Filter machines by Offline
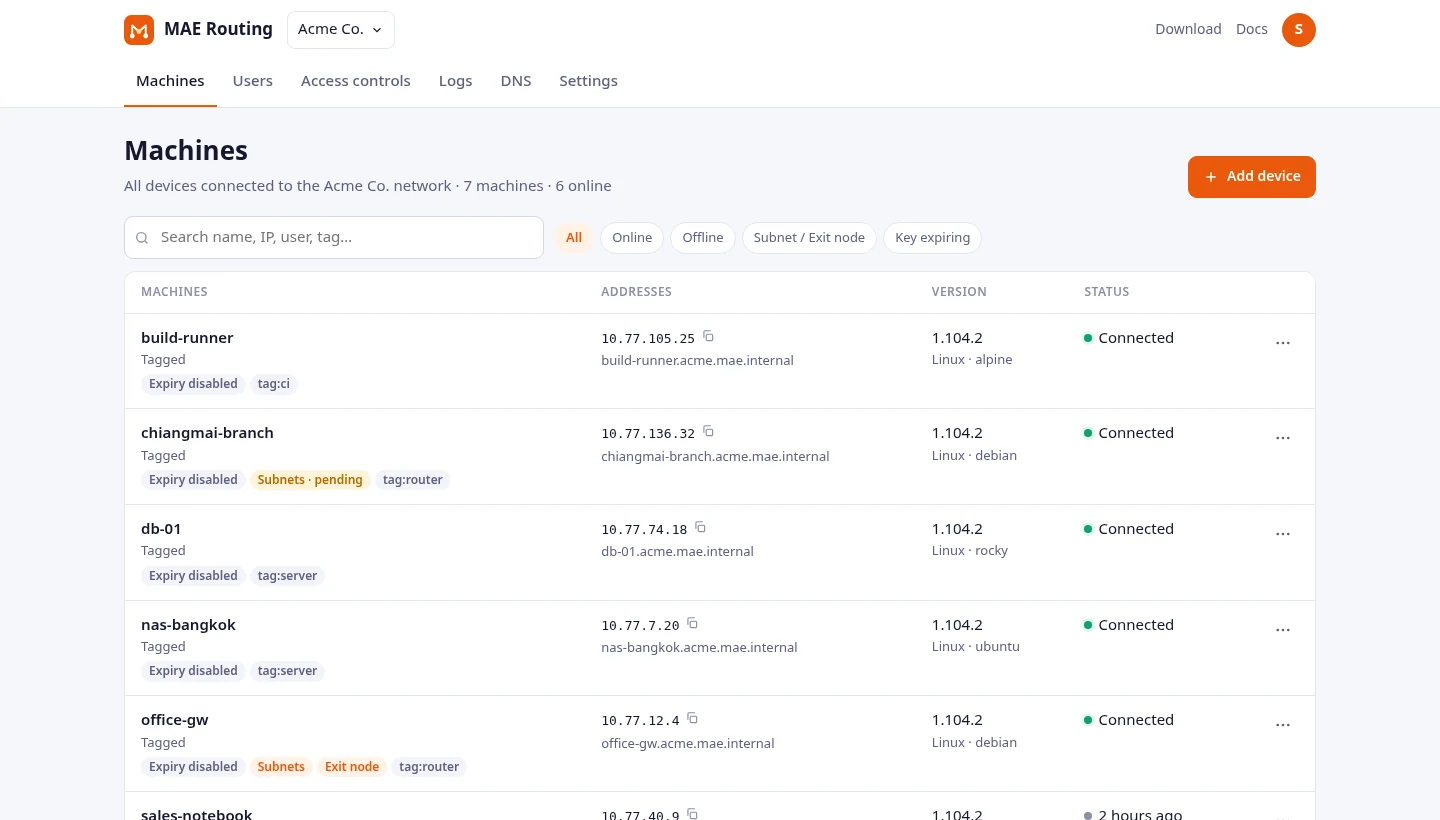Screen dimensions: 1440x820 coord(703,238)
